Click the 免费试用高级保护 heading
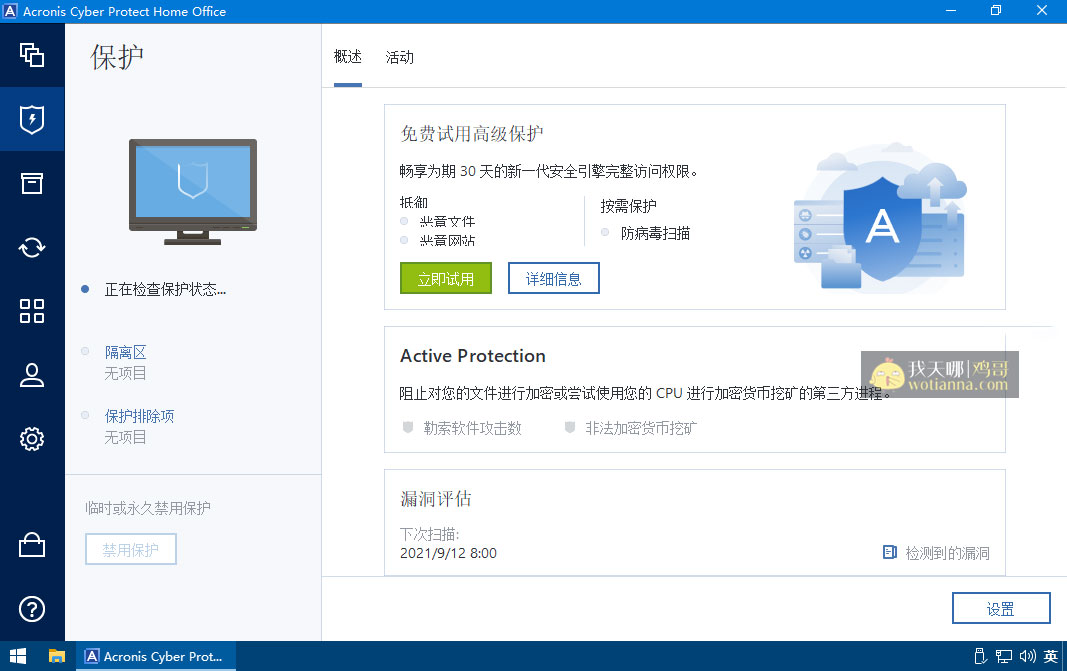 tap(472, 134)
